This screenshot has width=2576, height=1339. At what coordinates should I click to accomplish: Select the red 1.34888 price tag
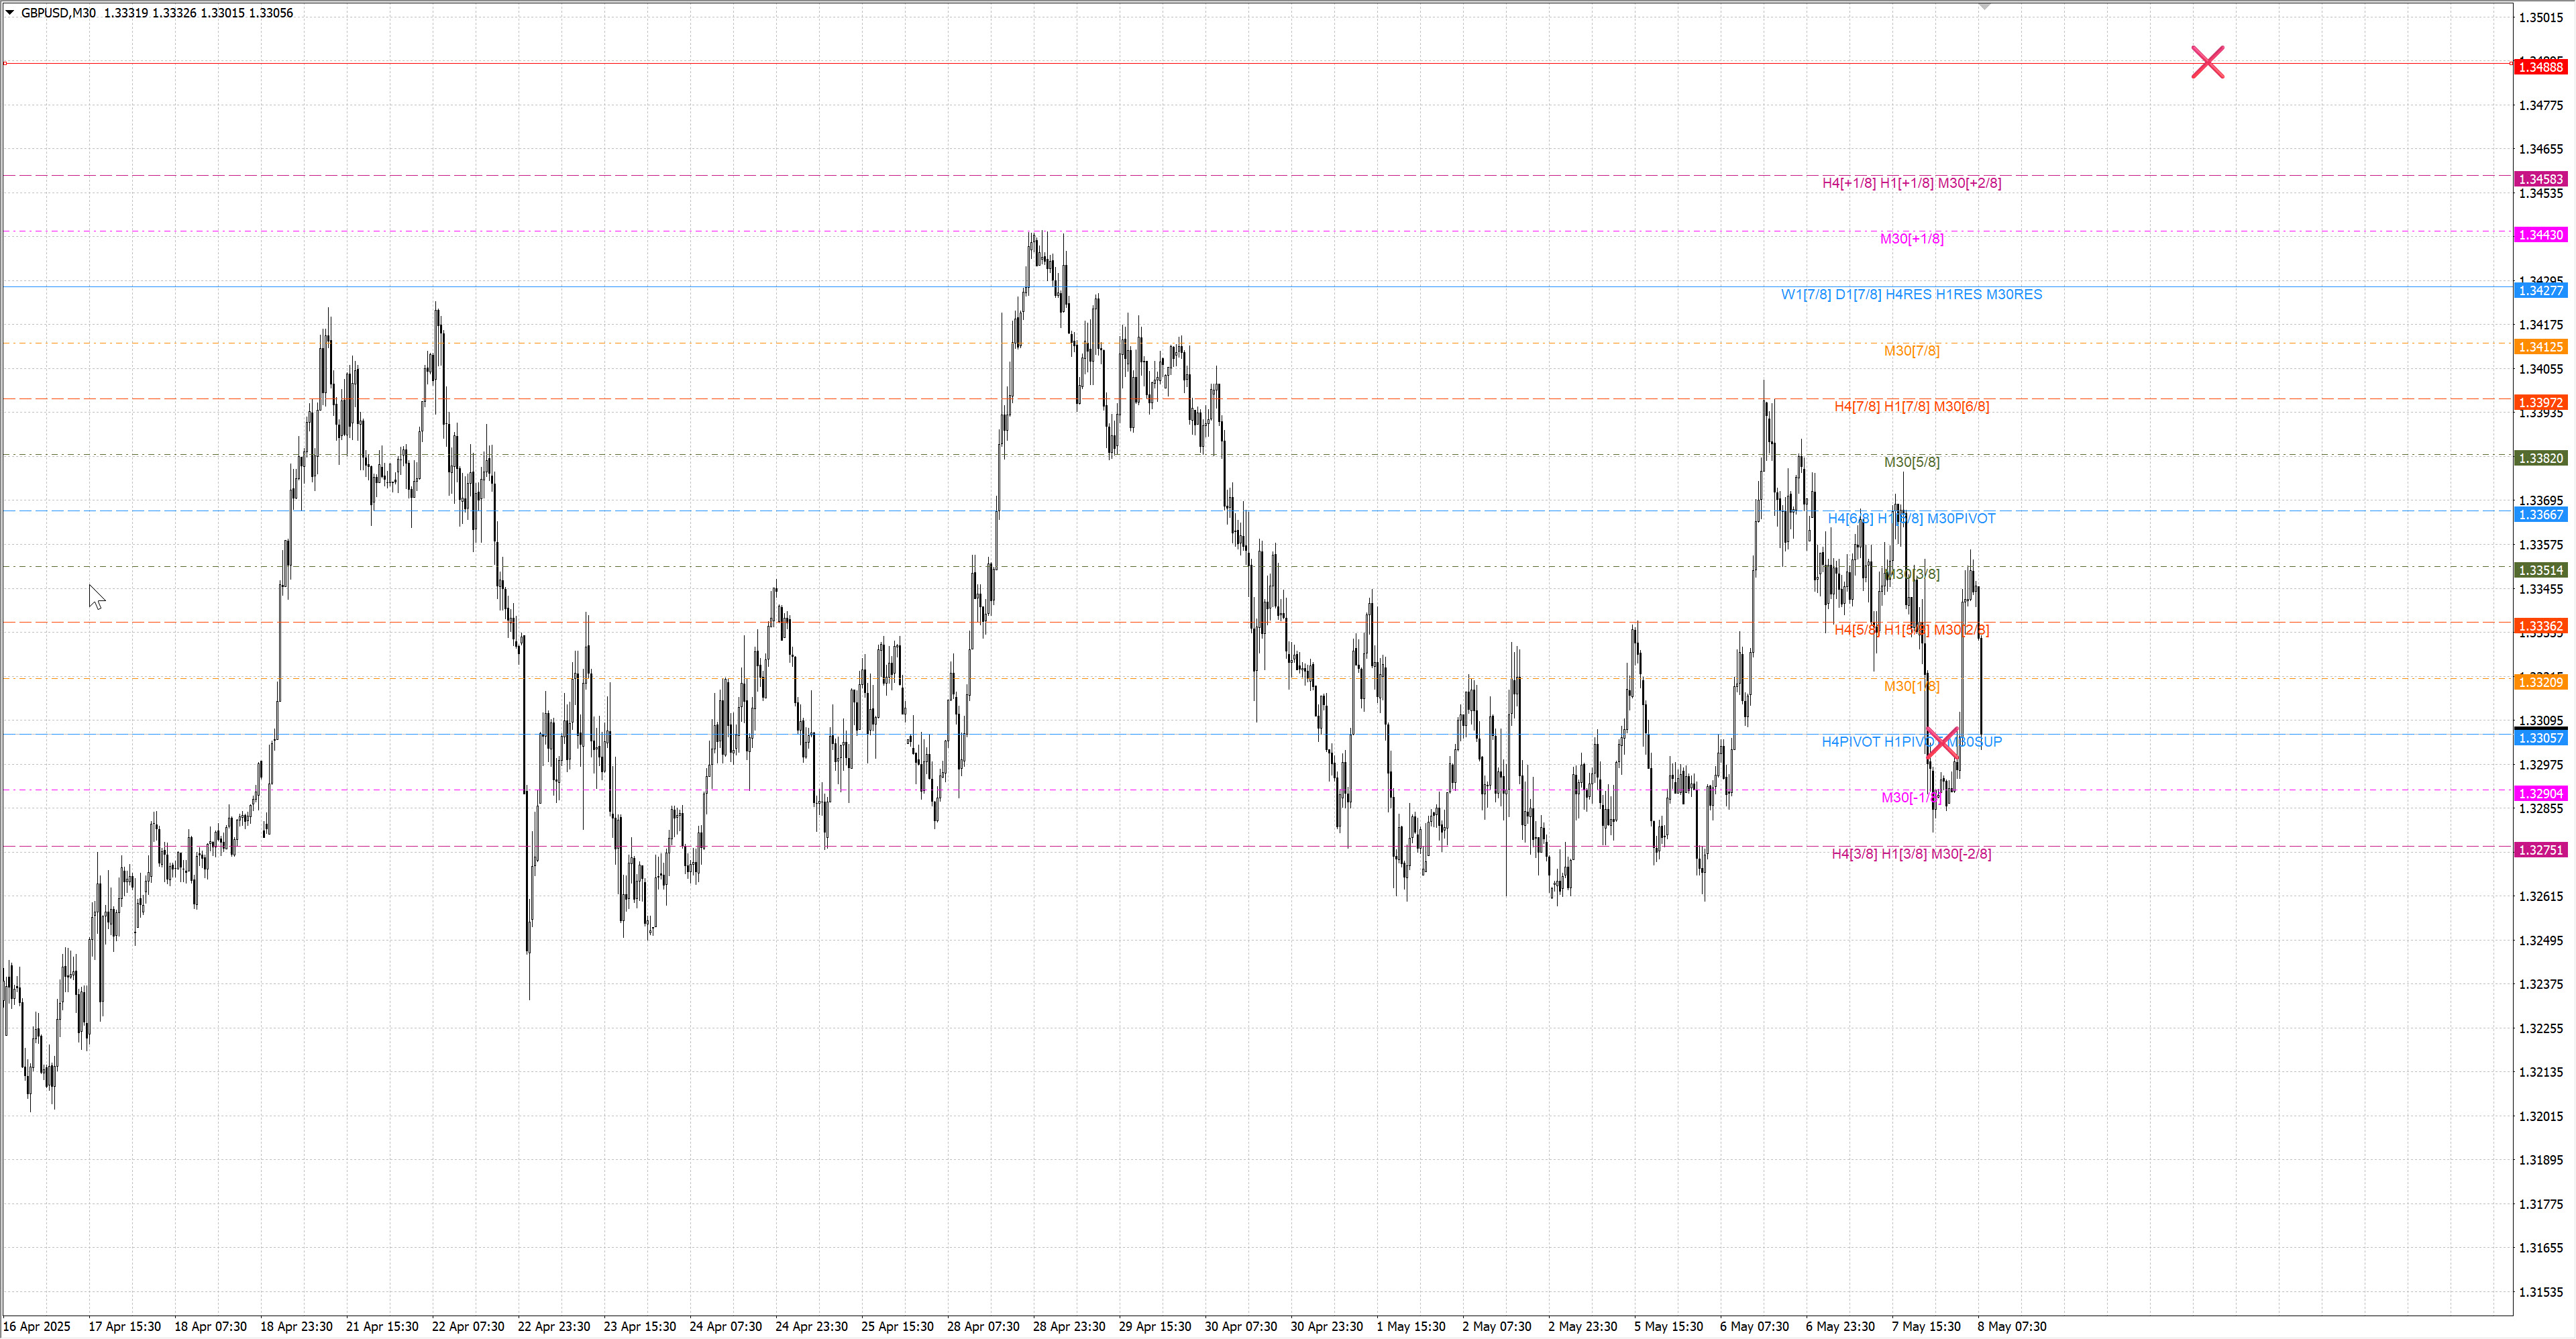2540,67
